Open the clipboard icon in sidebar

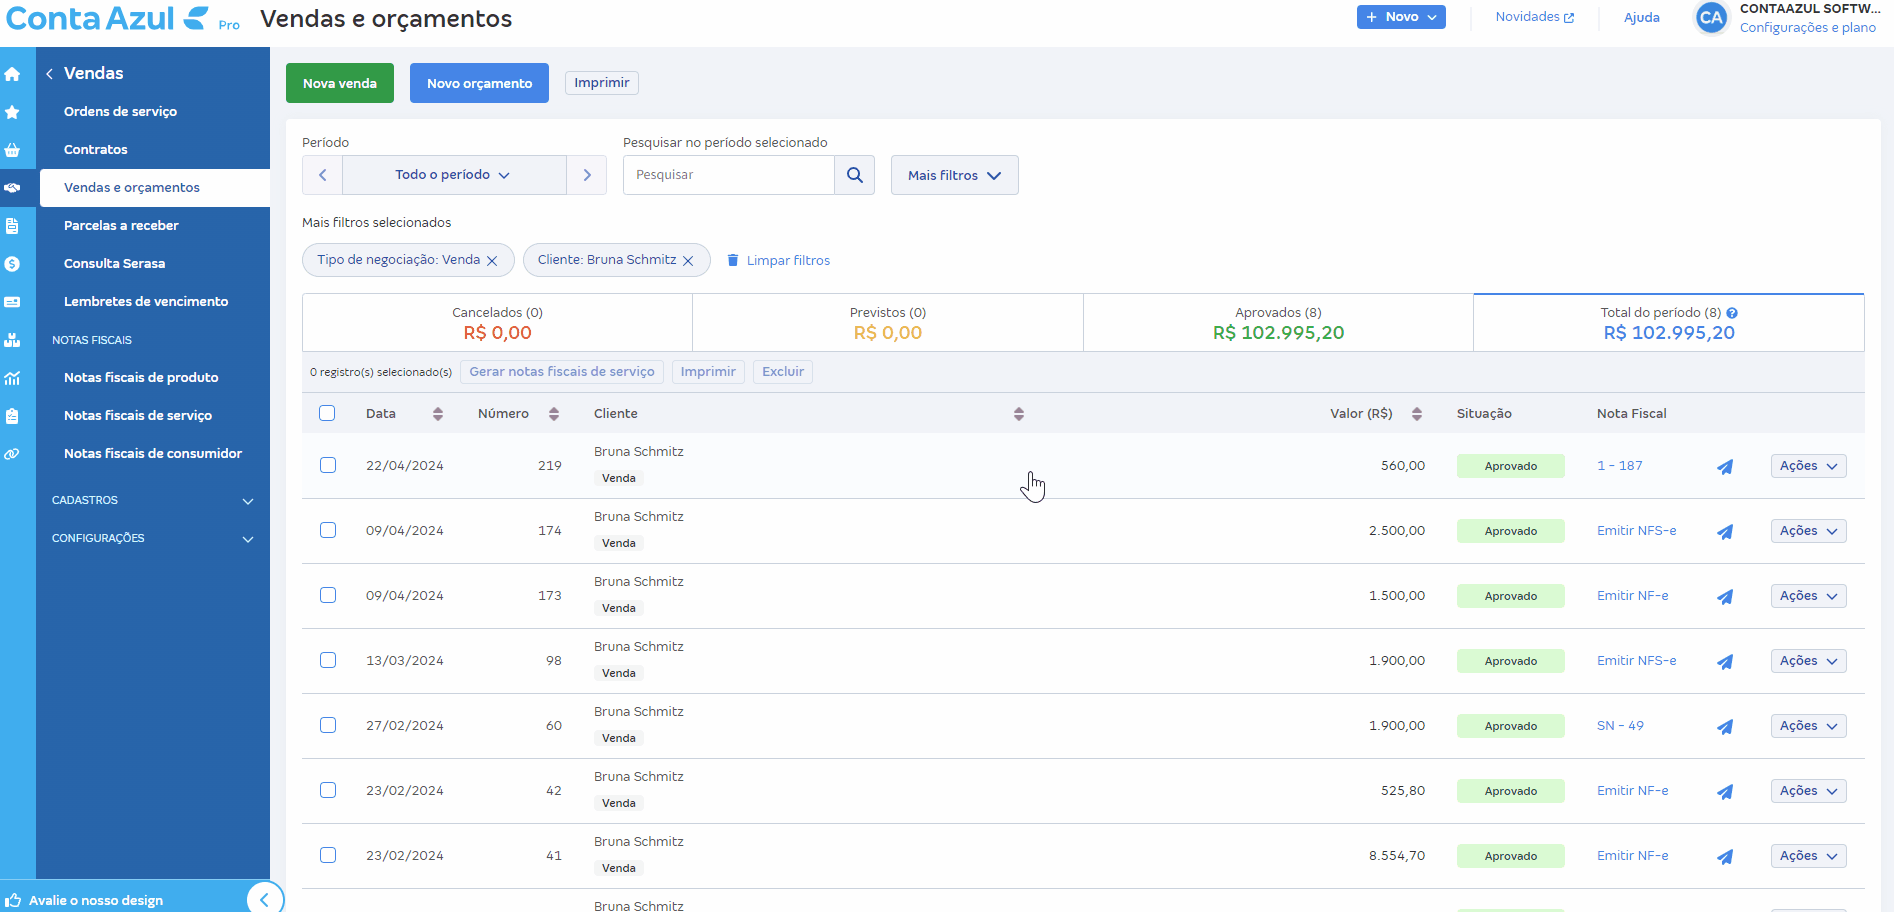point(12,416)
